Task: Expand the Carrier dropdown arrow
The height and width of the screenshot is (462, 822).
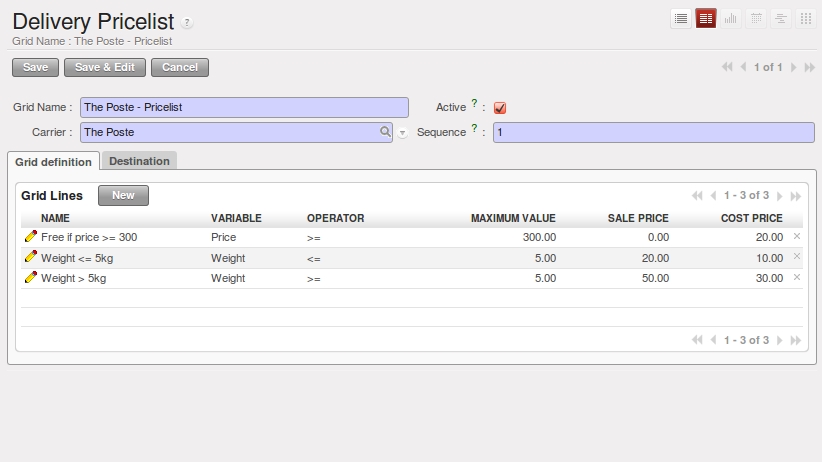Action: pyautogui.click(x=402, y=132)
